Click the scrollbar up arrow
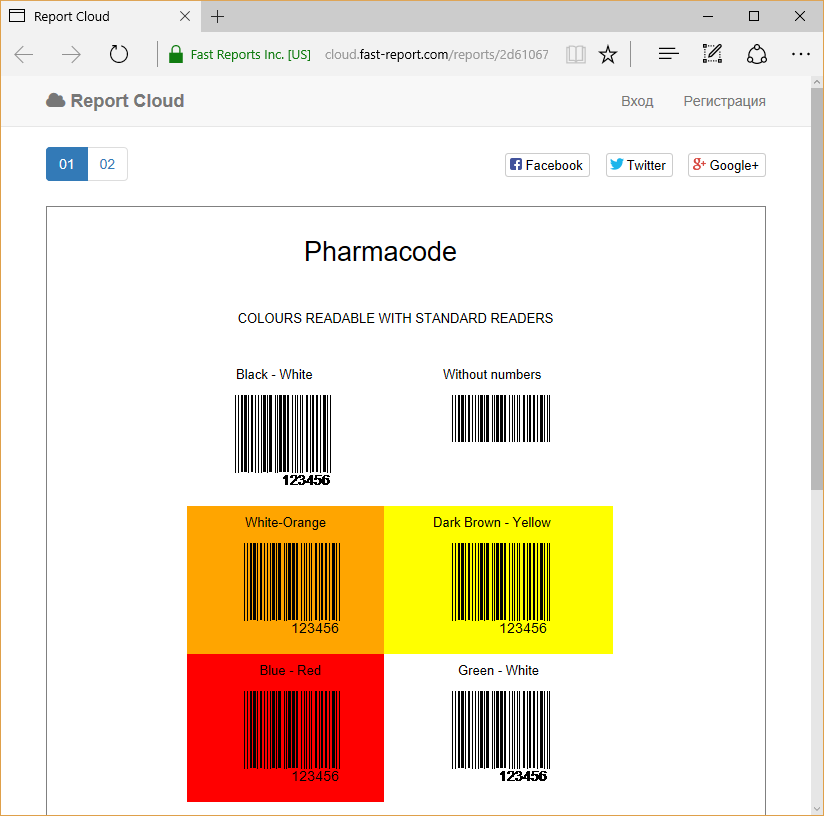Screen dimensions: 824x816 817,82
